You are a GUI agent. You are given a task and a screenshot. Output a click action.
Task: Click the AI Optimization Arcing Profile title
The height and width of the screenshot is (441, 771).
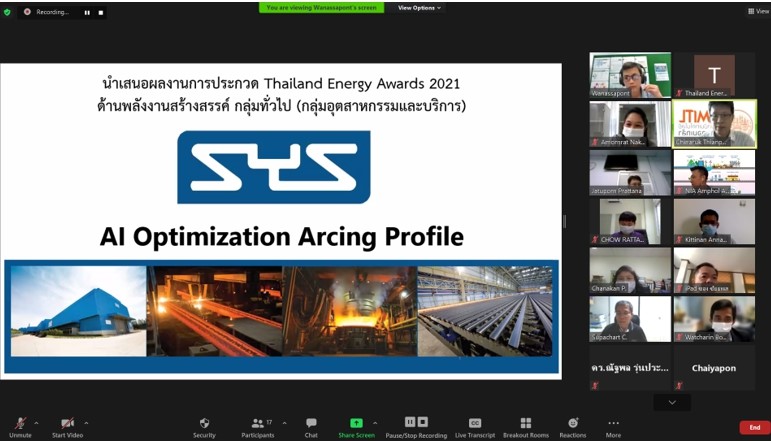click(x=282, y=236)
